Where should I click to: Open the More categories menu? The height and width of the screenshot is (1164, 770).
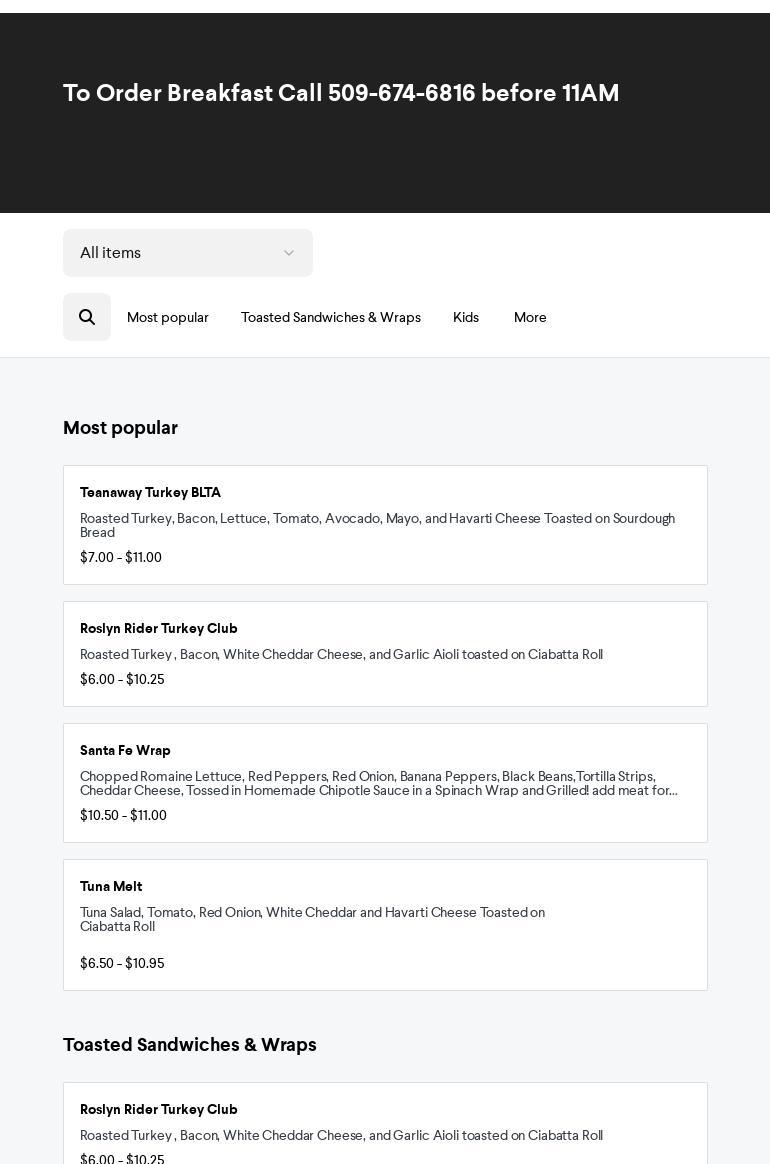[x=530, y=317]
